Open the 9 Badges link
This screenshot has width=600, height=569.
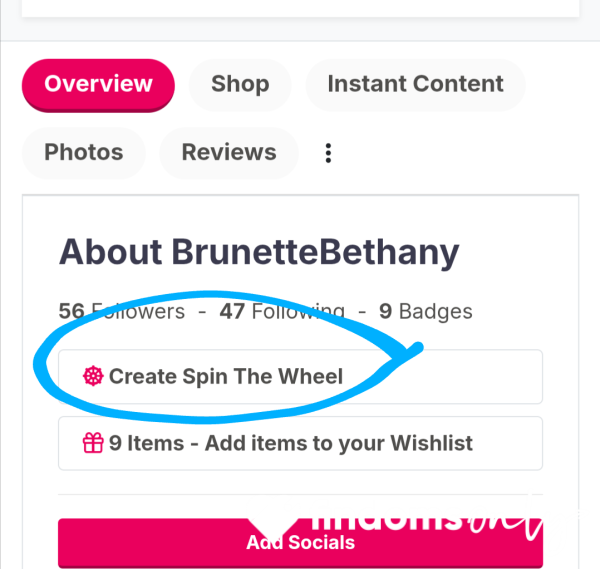(x=426, y=311)
